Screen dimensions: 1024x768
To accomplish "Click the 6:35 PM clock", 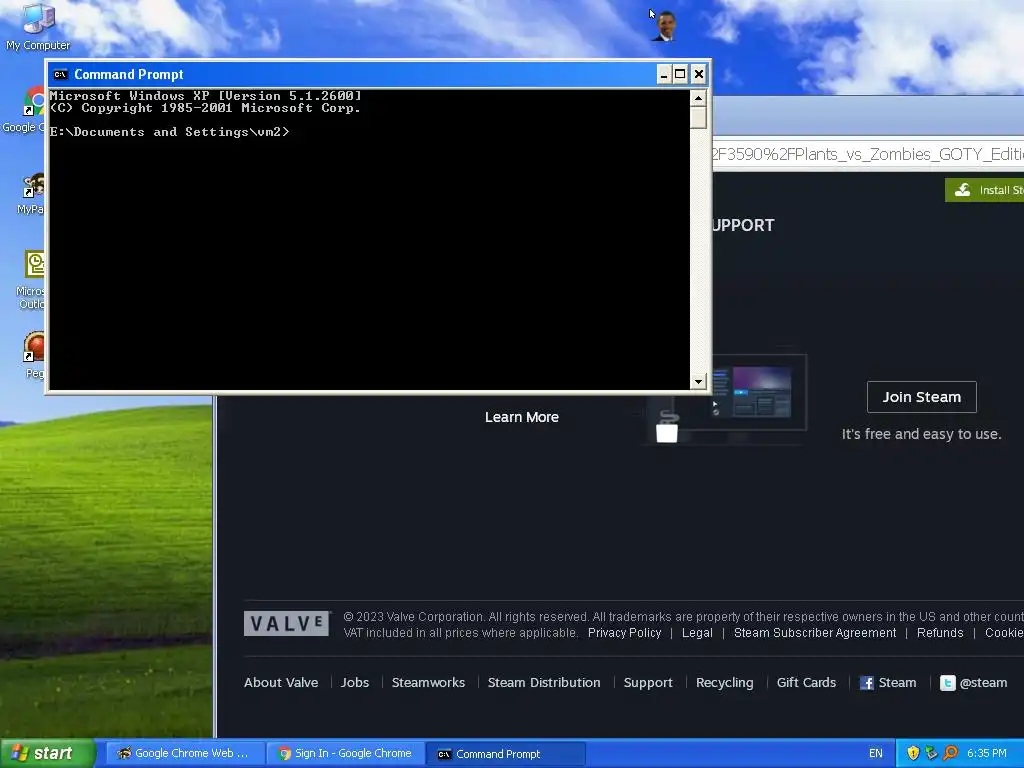I will 987,753.
